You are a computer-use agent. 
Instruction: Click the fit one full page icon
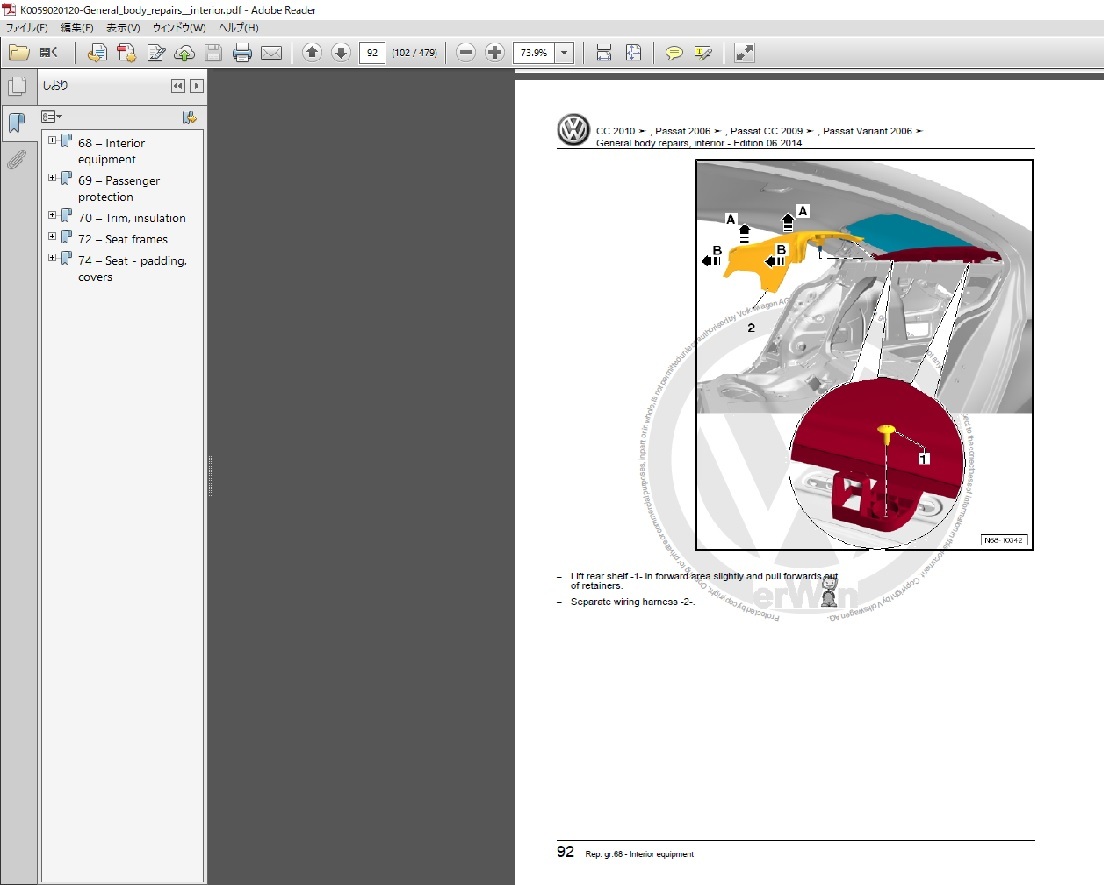[633, 52]
